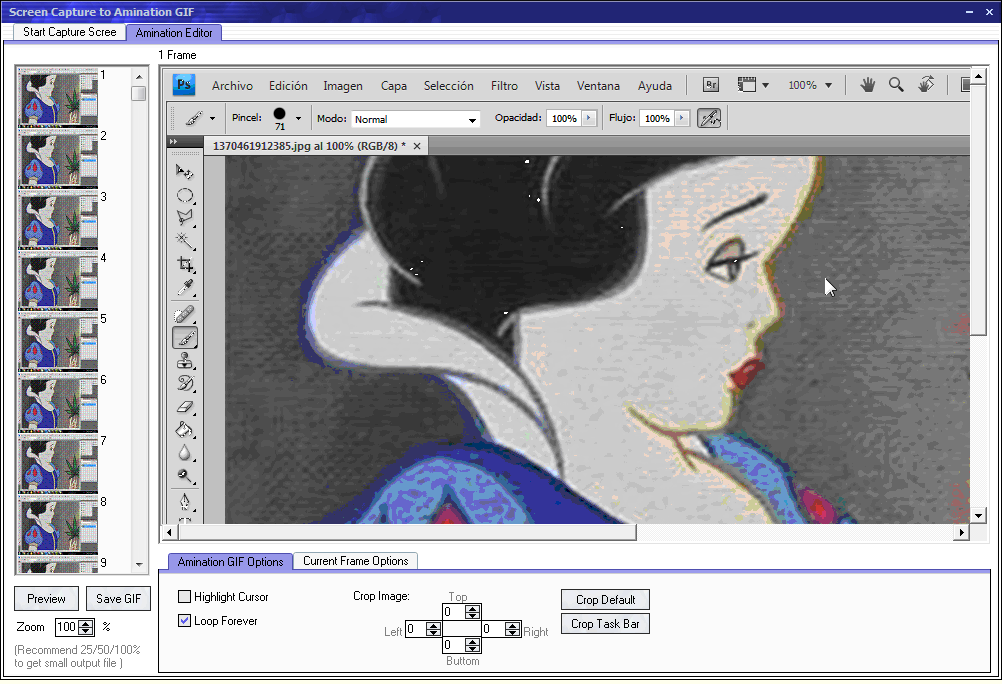Expand the collapsed toolbox double arrows
Viewport: 1002px width, 684px height.
[x=173, y=141]
